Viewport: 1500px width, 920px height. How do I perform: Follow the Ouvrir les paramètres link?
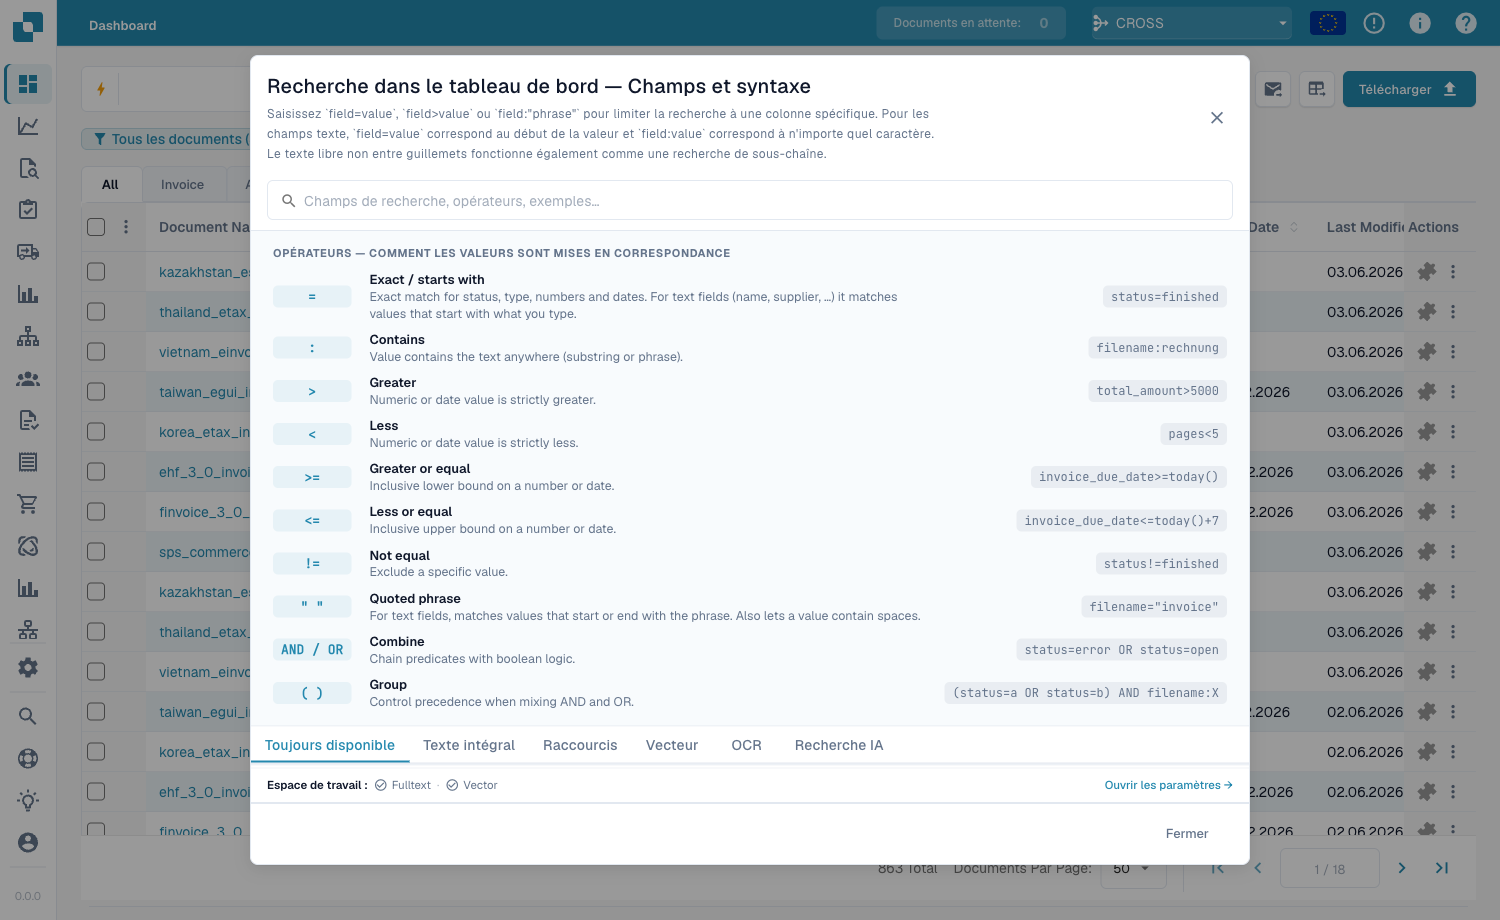(x=1168, y=785)
